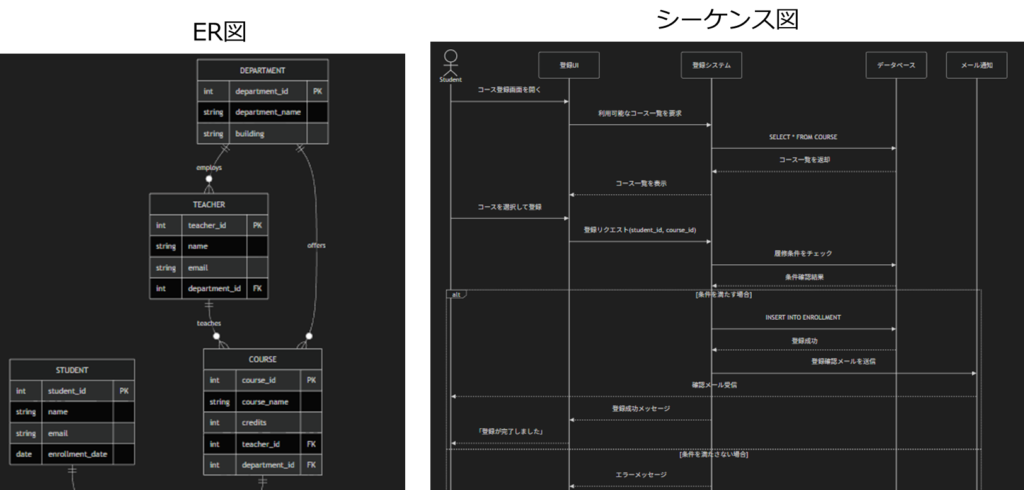Select the エラーメッセージ message label
The height and width of the screenshot is (490, 1024).
[640, 475]
